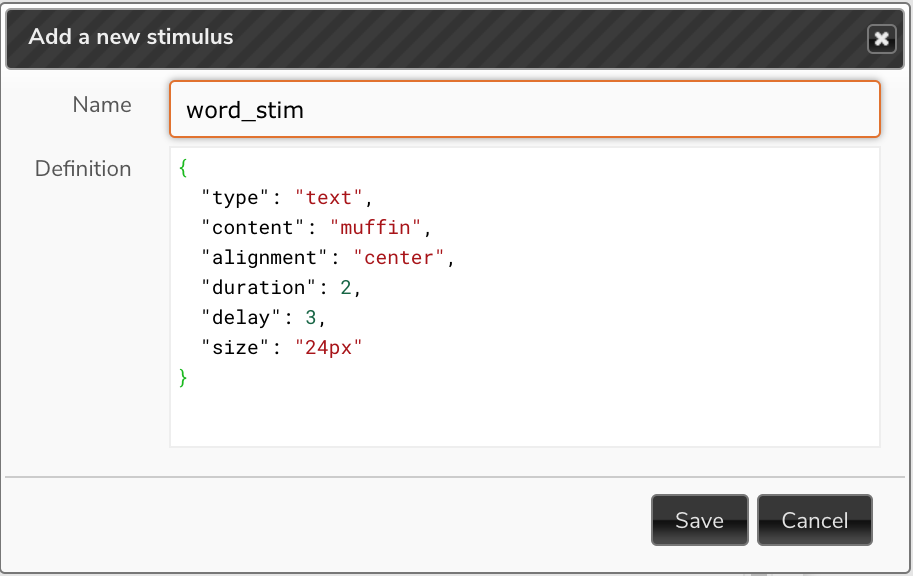
Task: Place cursor on the opening curly brace
Action: point(183,168)
